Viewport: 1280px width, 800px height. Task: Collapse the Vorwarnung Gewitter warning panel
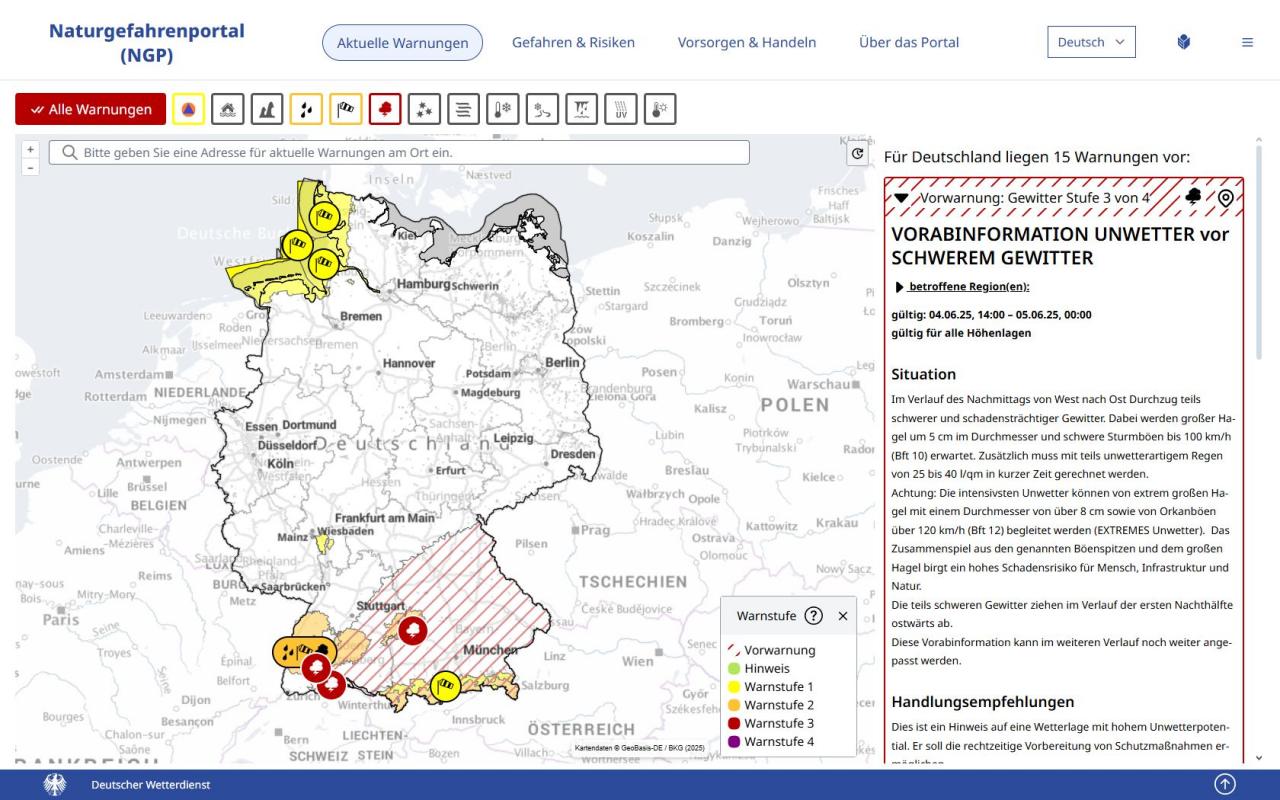tap(902, 198)
